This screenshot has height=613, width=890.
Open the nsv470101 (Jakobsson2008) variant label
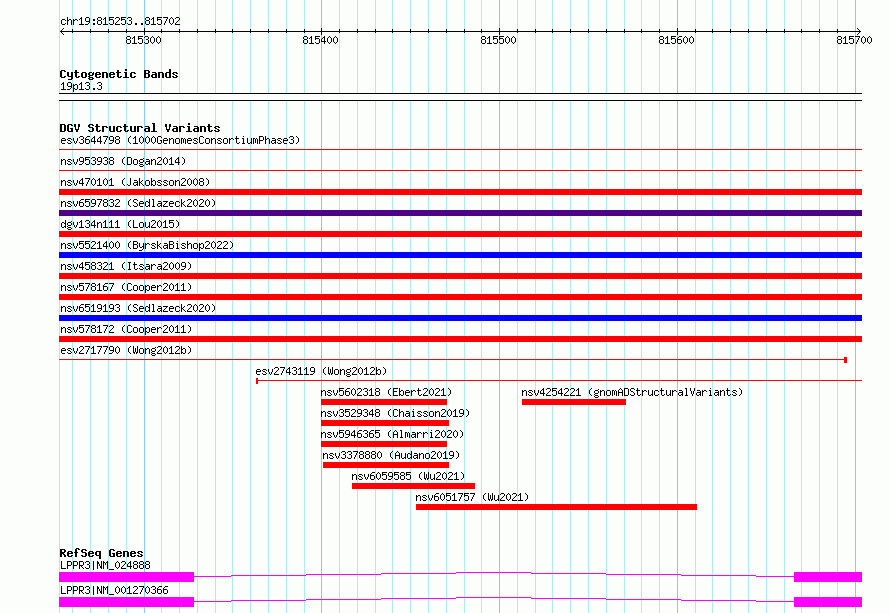(135, 182)
